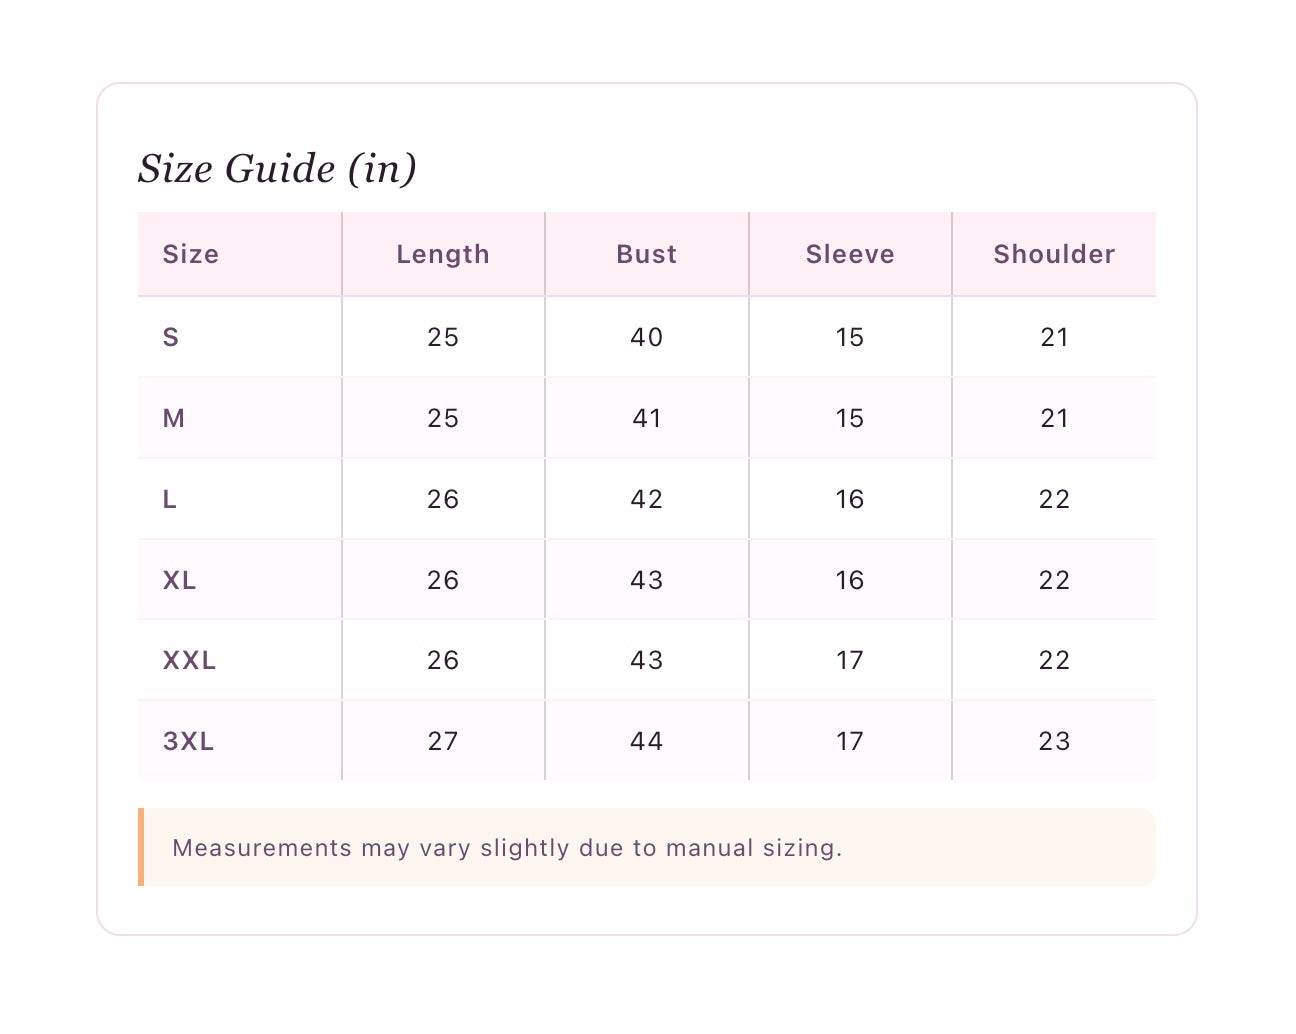Click the bust value 40 for size S
The image size is (1296, 1034).
tap(646, 337)
